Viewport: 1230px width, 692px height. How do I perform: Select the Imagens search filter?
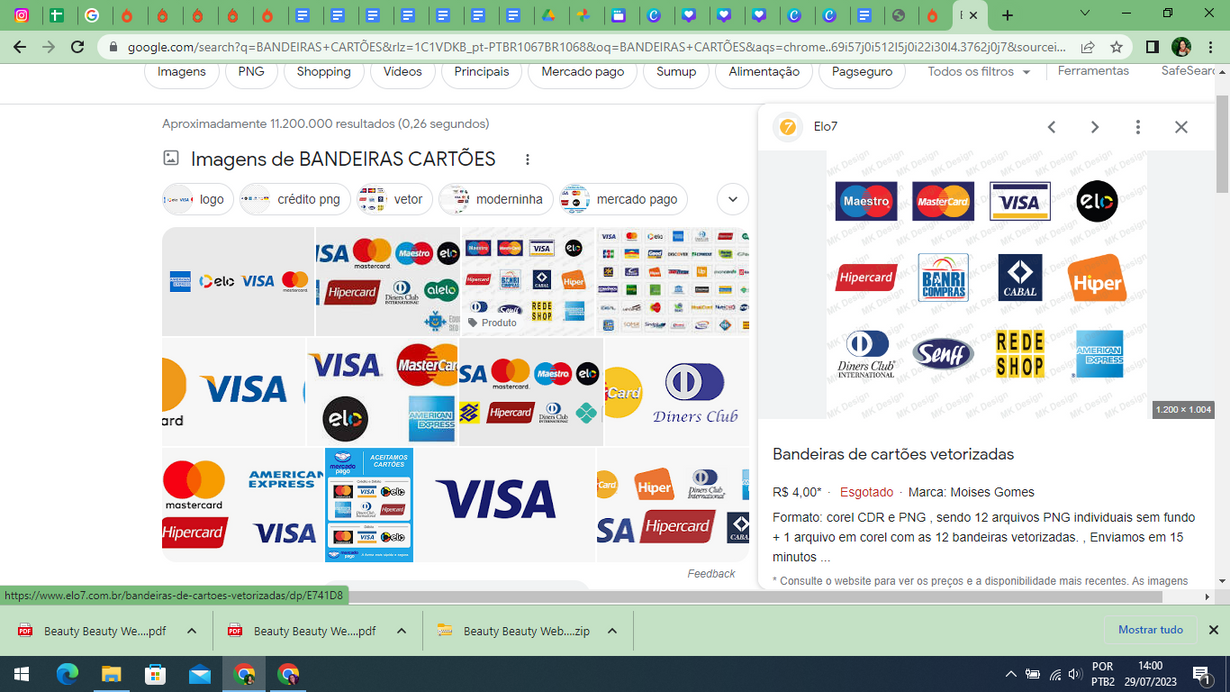181,72
